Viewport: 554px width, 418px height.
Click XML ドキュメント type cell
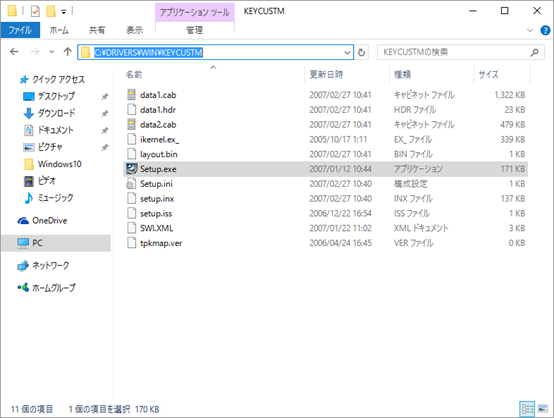point(421,228)
